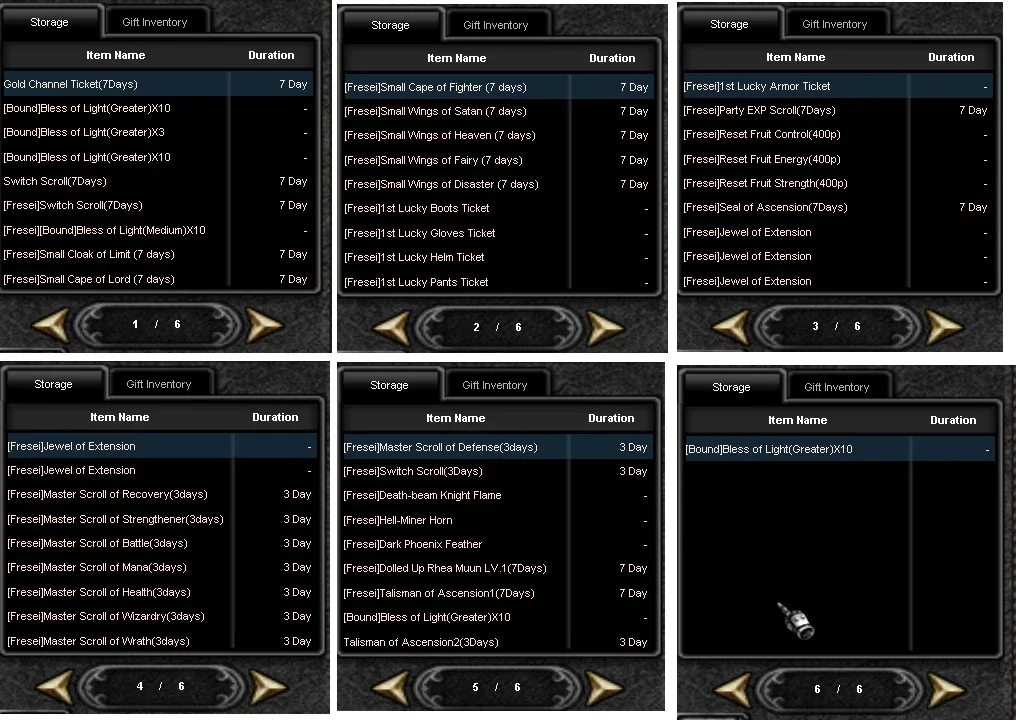Screen dimensions: 1016x721
Task: Select [Fresei]Master Scroll of Recovery(3days) row
Action: pyautogui.click(x=162, y=494)
